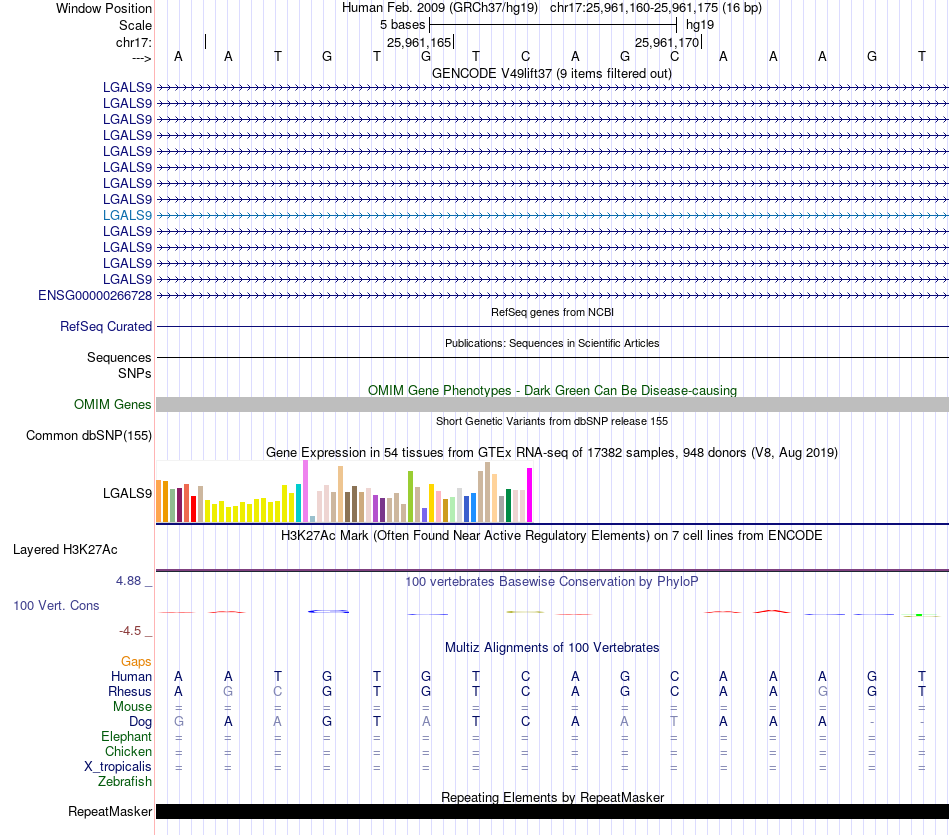Viewport: 950px width, 835px height.
Task: Click the blue PhyloP conservation peak
Action: tap(328, 611)
